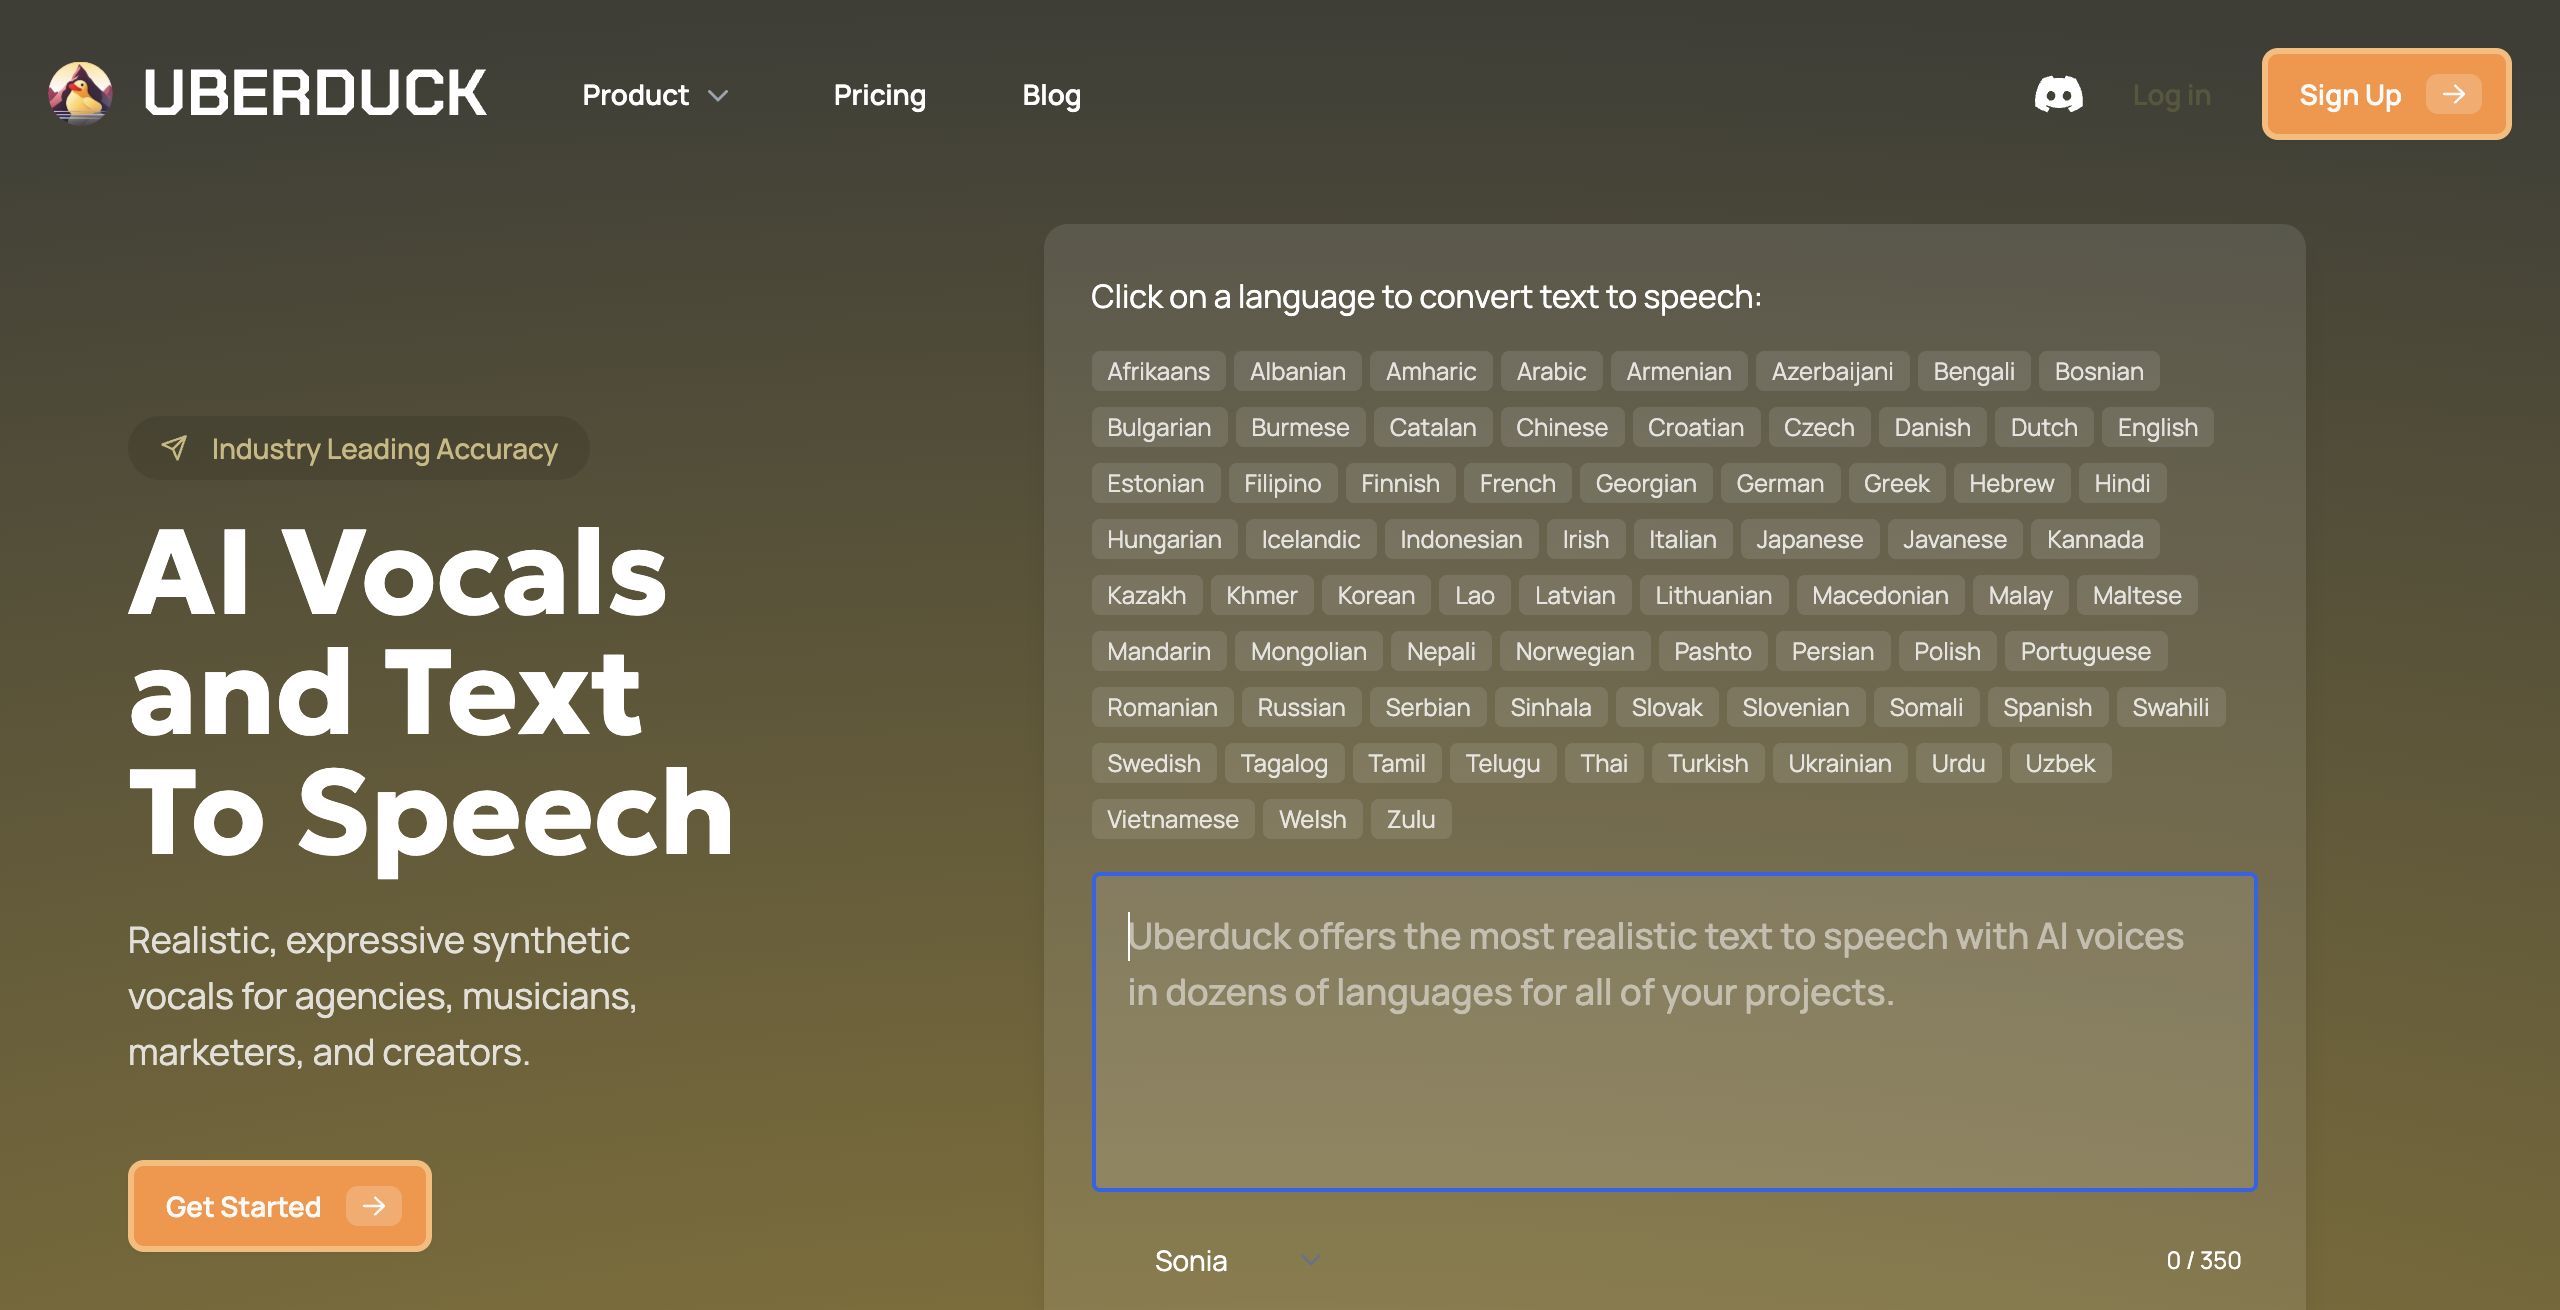Image resolution: width=2560 pixels, height=1310 pixels.
Task: Pick the Arabic language
Action: 1551,371
